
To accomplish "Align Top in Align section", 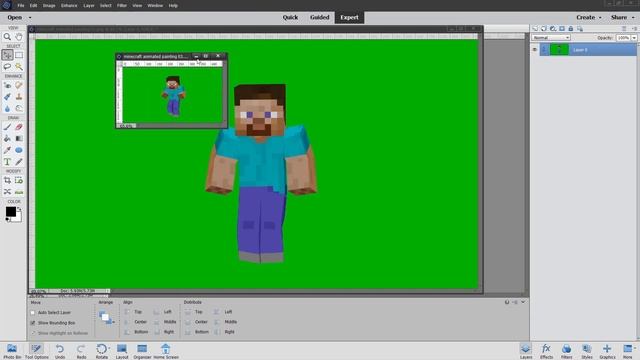I will click(133, 312).
